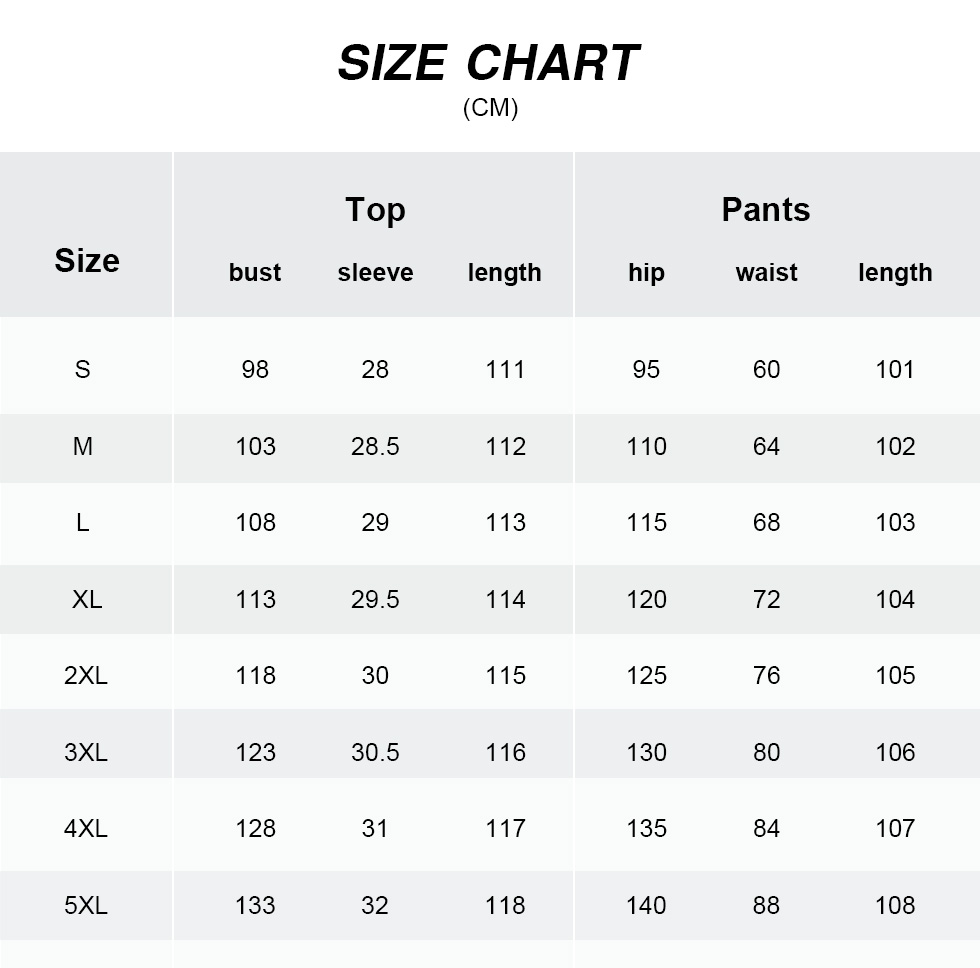980x968 pixels.
Task: Click the 3XL size row label
Action: pos(86,753)
